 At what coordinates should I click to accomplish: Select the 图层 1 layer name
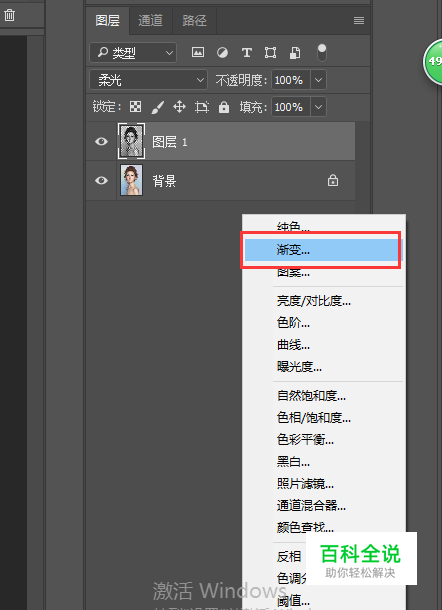point(170,142)
